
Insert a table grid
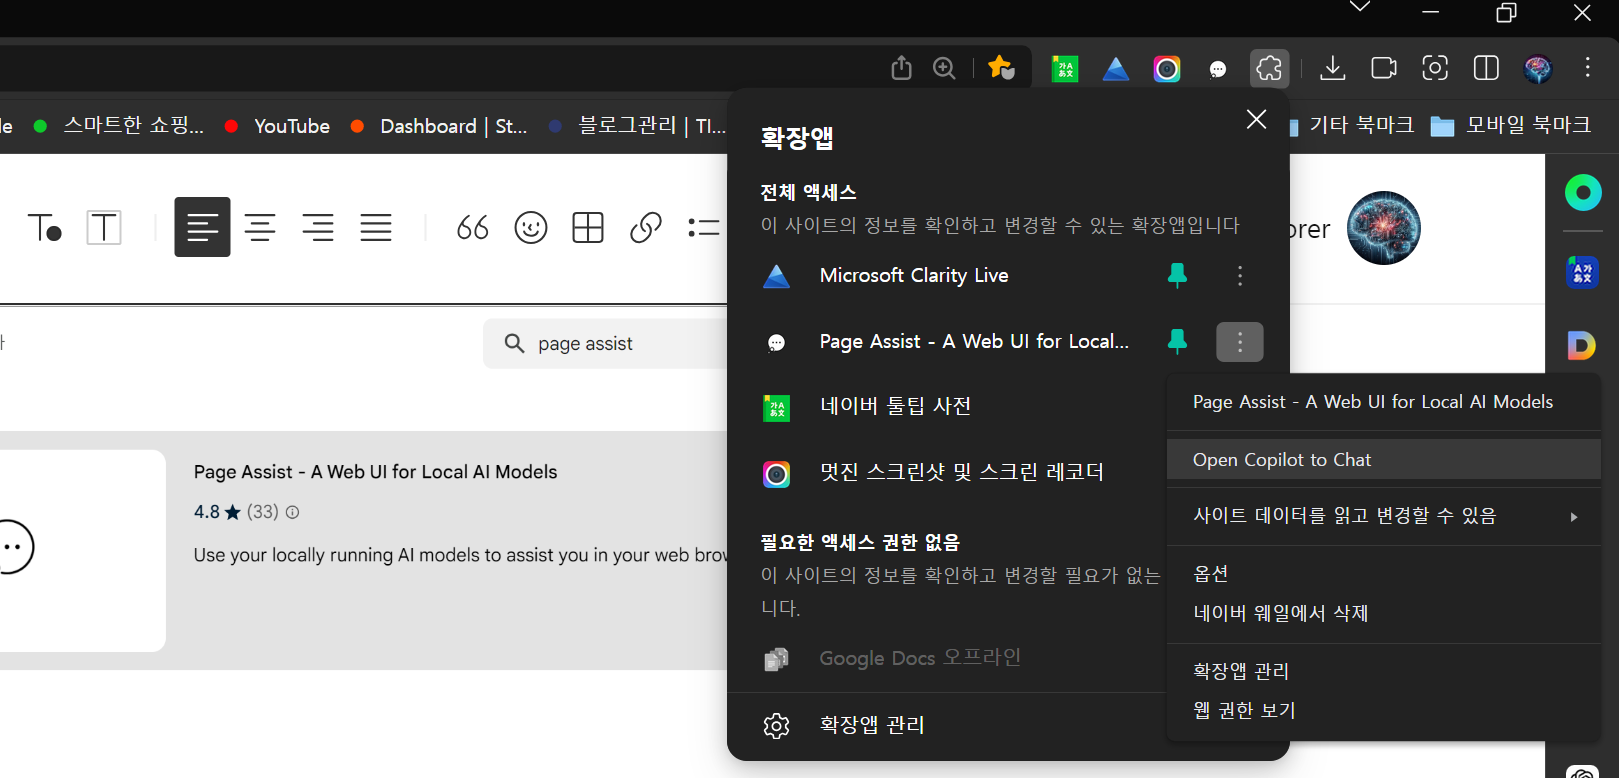(x=588, y=228)
